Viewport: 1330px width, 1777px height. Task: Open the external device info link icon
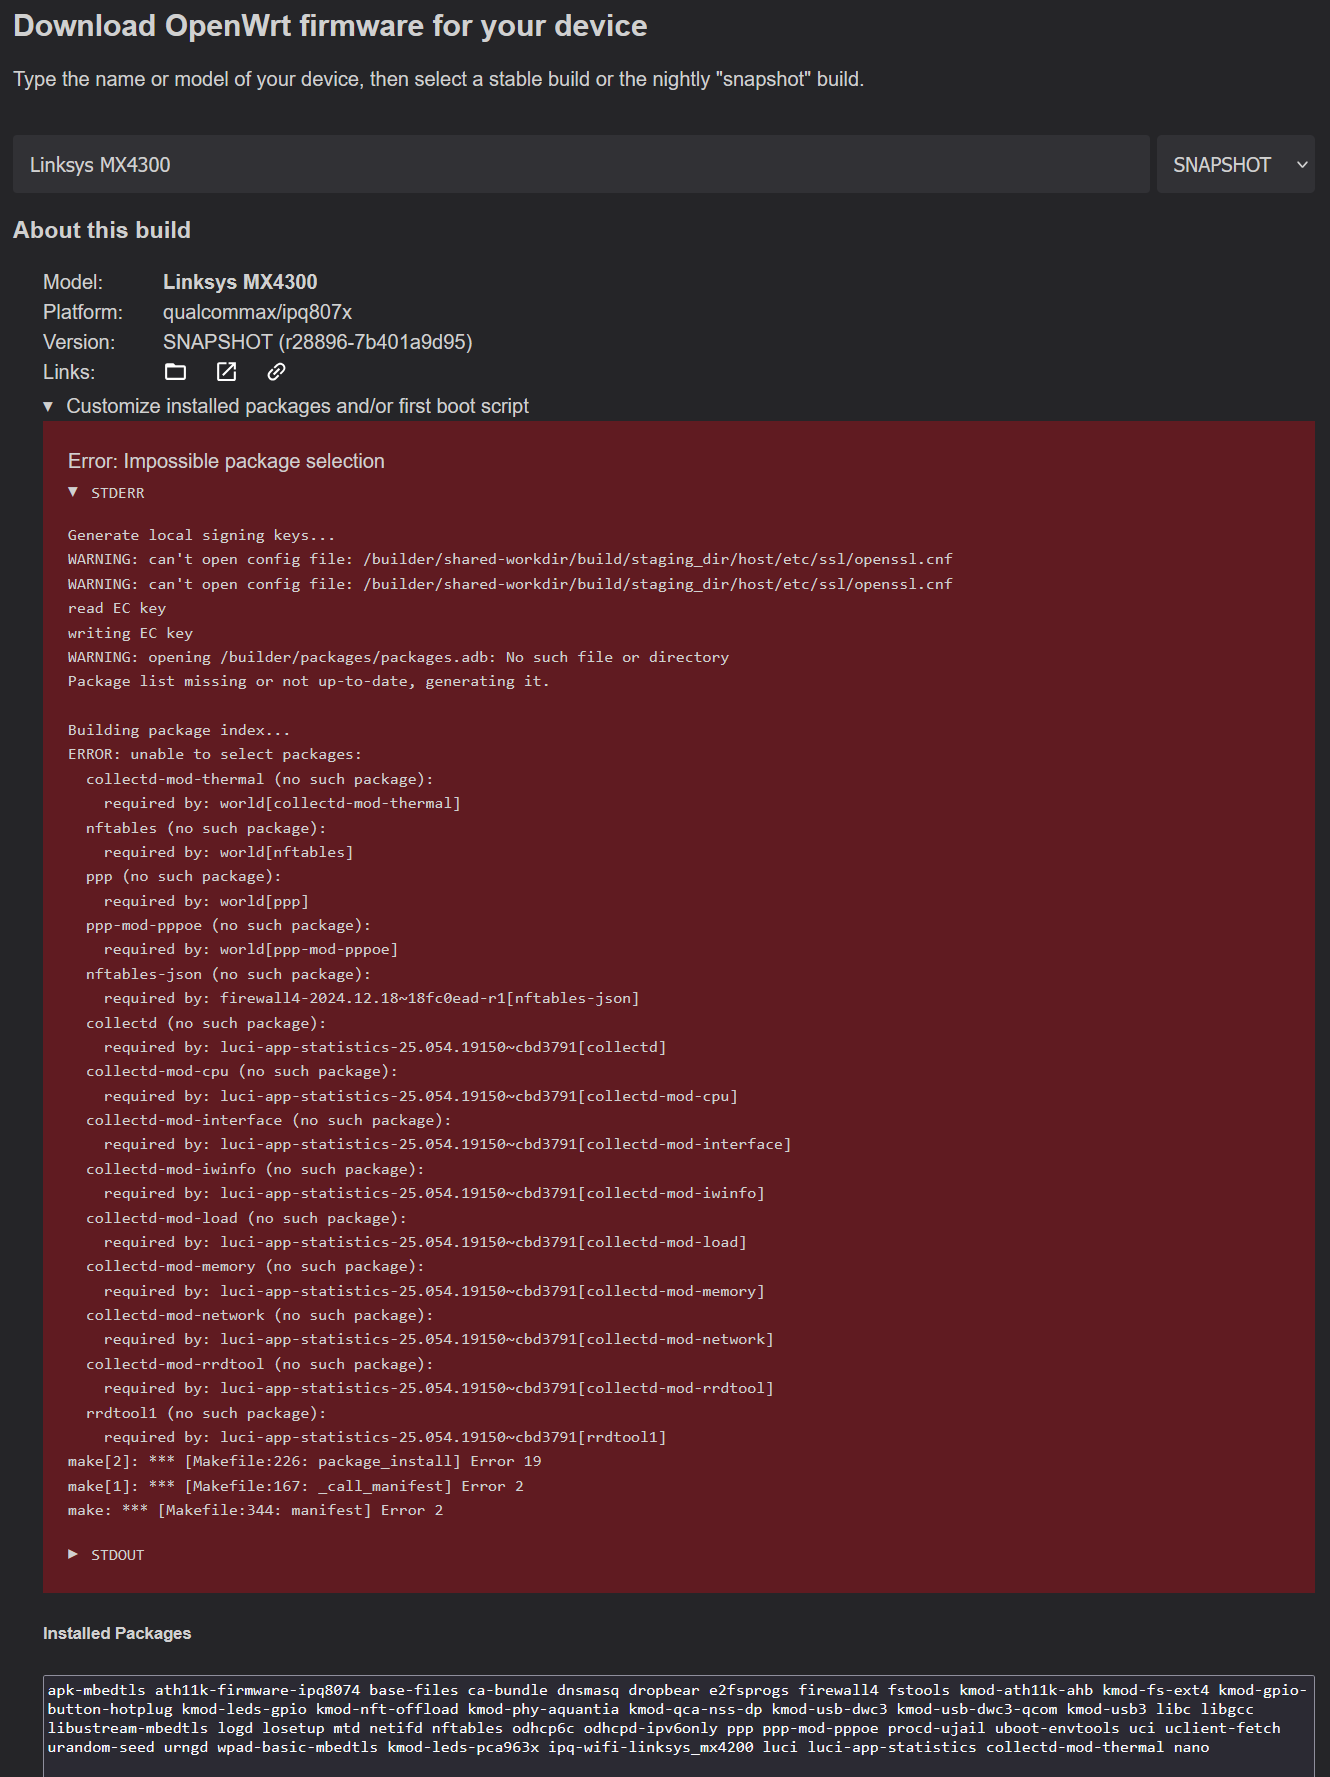click(x=227, y=372)
